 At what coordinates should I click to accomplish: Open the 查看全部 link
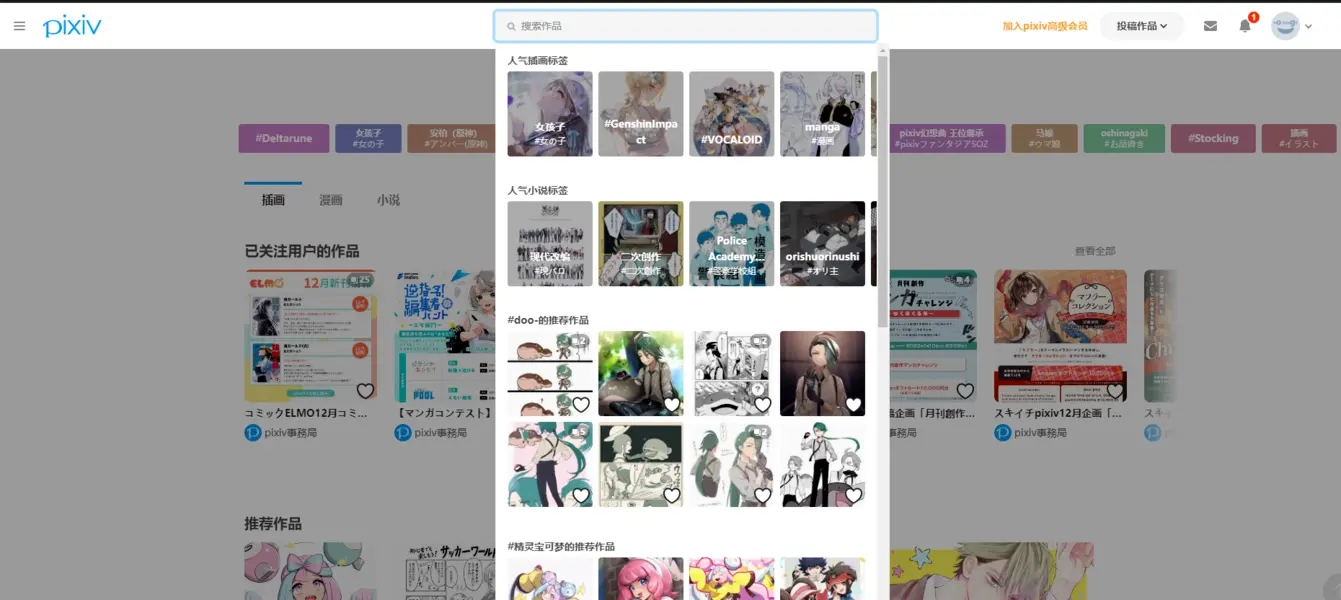(x=1094, y=251)
